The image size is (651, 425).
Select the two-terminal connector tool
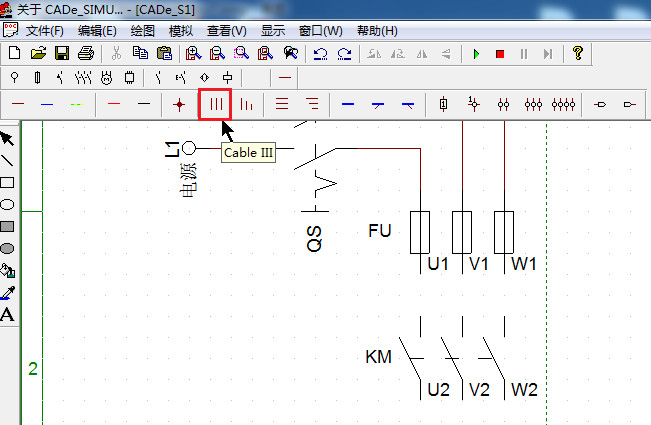(503, 105)
